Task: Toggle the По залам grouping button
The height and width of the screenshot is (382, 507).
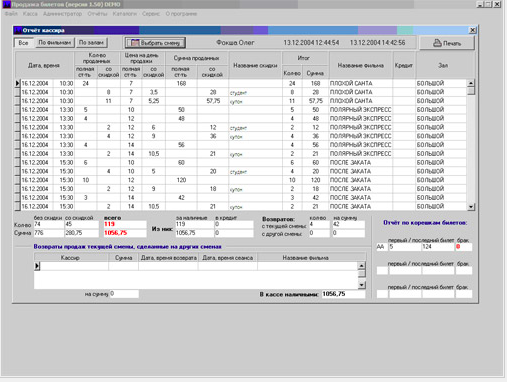Action: (x=91, y=43)
